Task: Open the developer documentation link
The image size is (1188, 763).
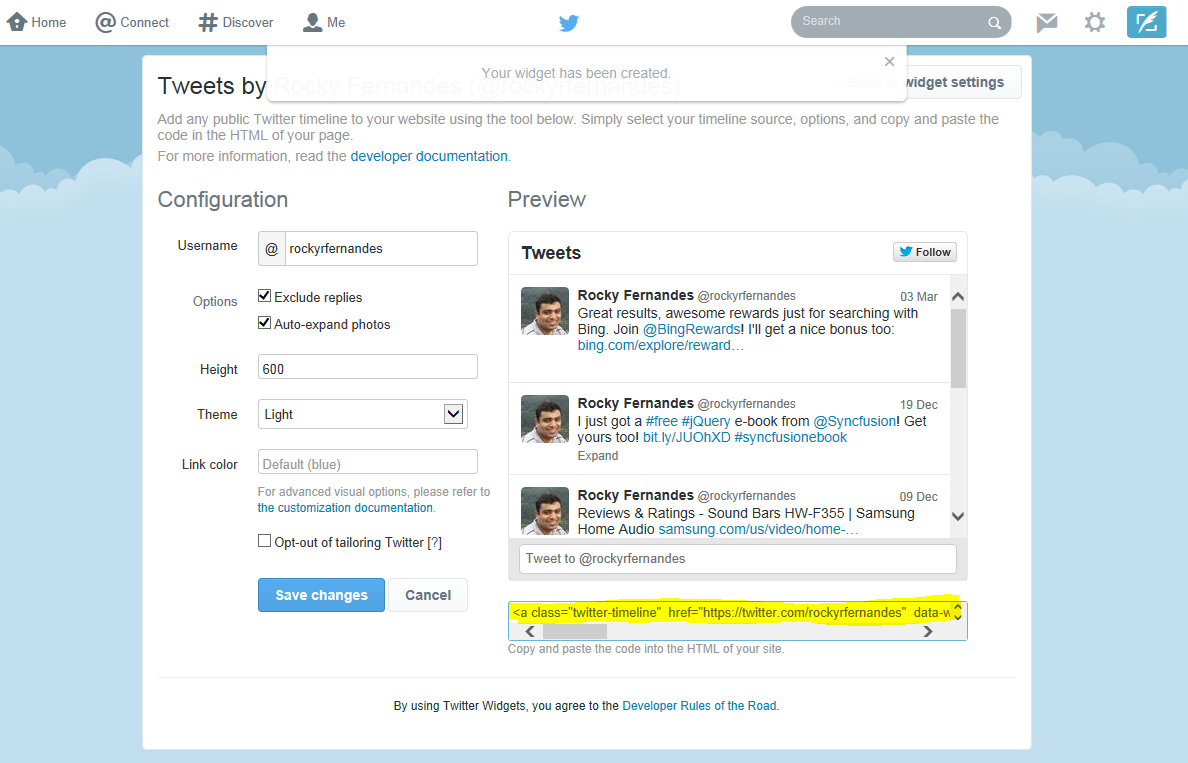Action: coord(429,156)
